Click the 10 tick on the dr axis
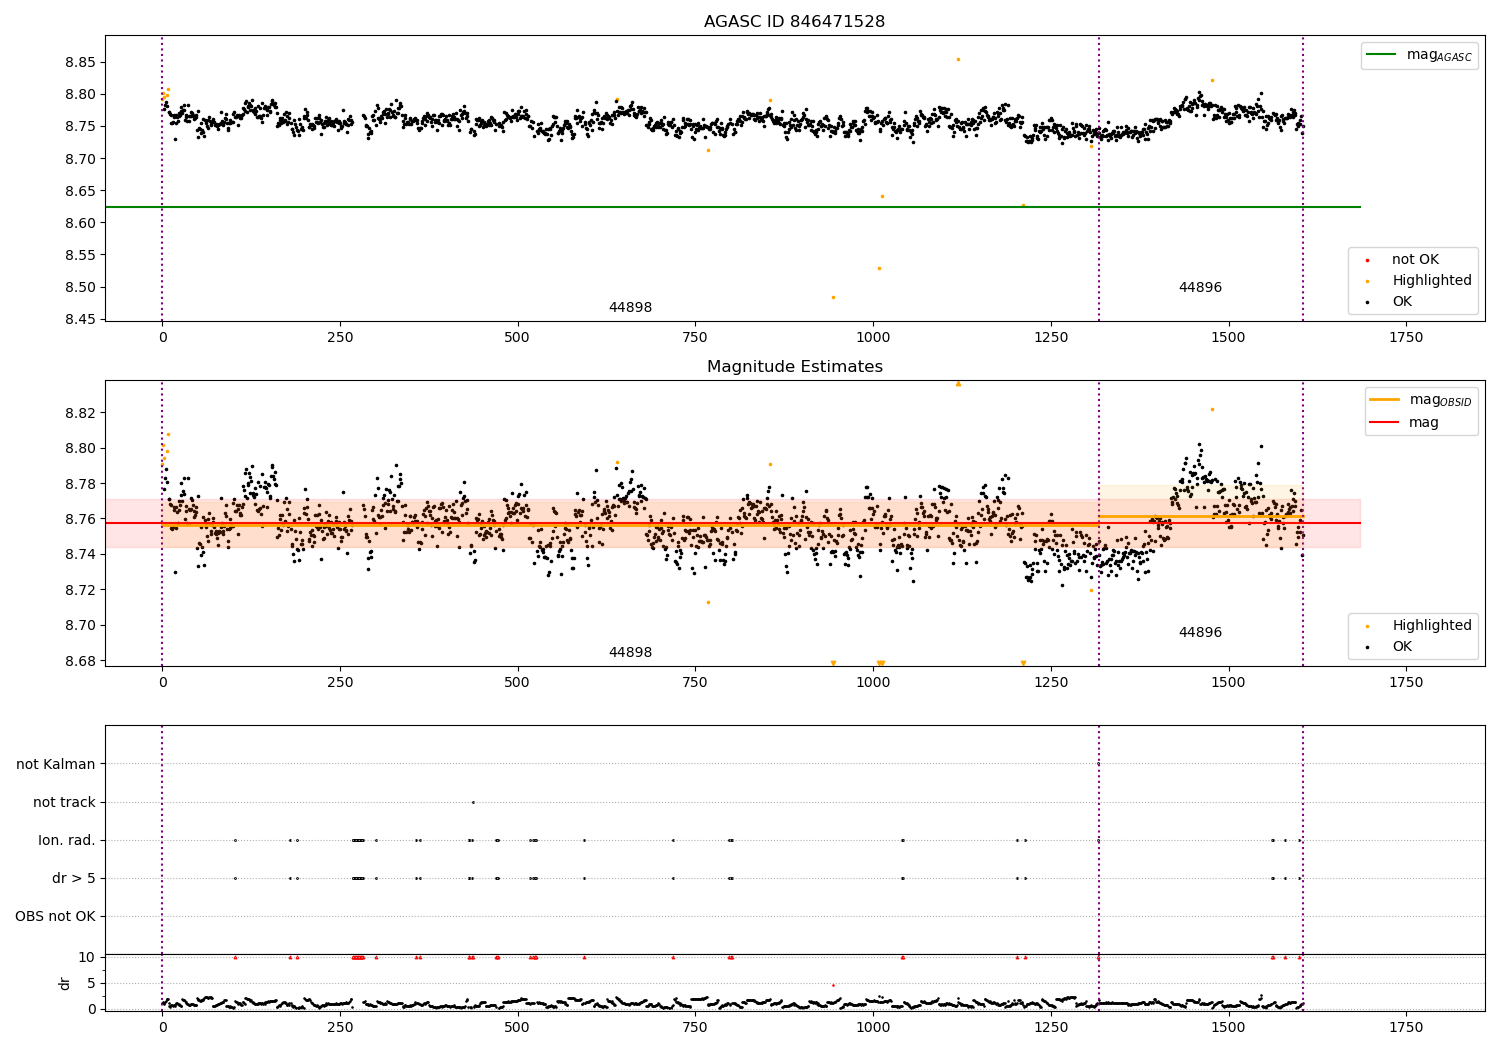Viewport: 1500px width, 1050px height. [x=87, y=957]
